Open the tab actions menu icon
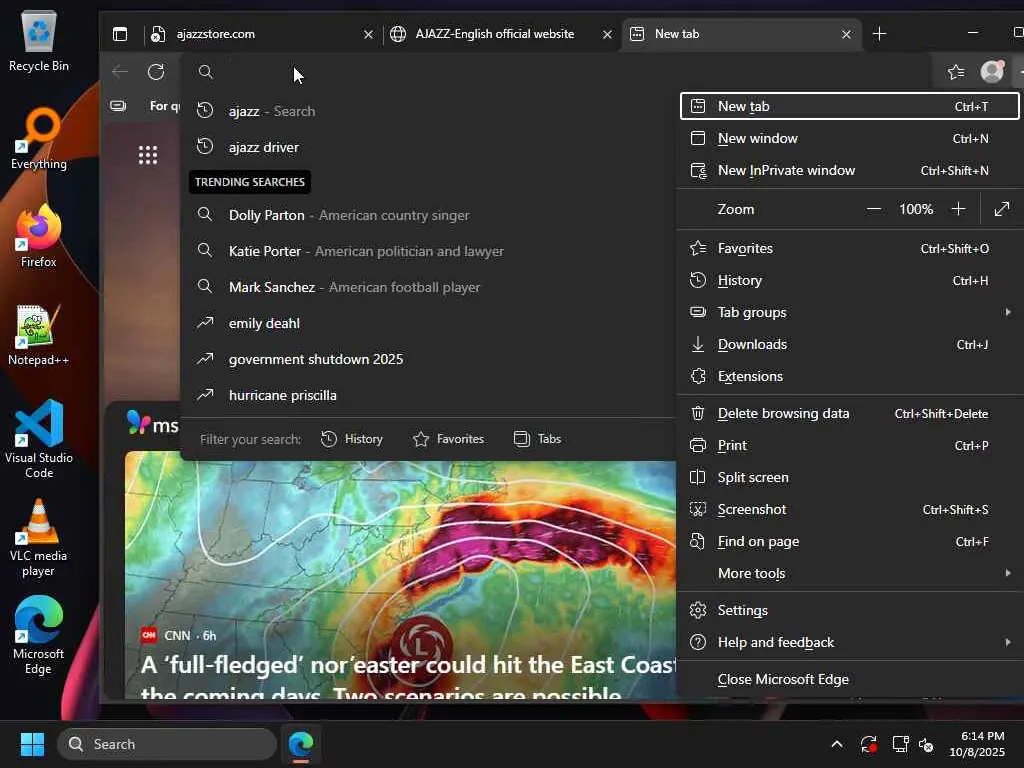 click(x=120, y=34)
